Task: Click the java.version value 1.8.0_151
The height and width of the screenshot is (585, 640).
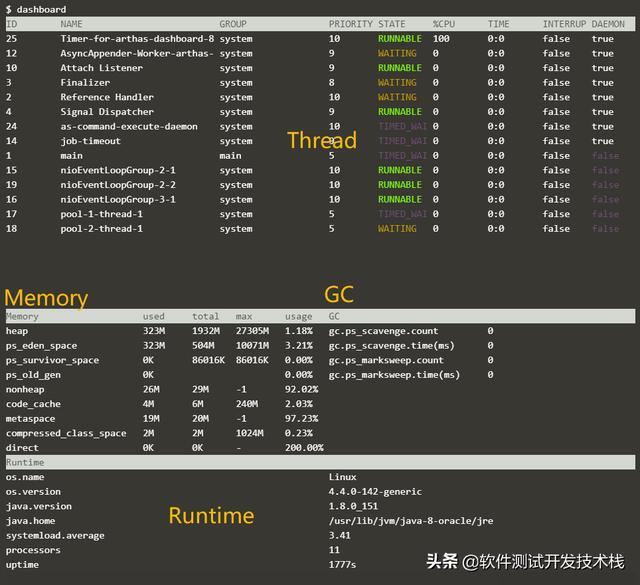Action: point(353,507)
